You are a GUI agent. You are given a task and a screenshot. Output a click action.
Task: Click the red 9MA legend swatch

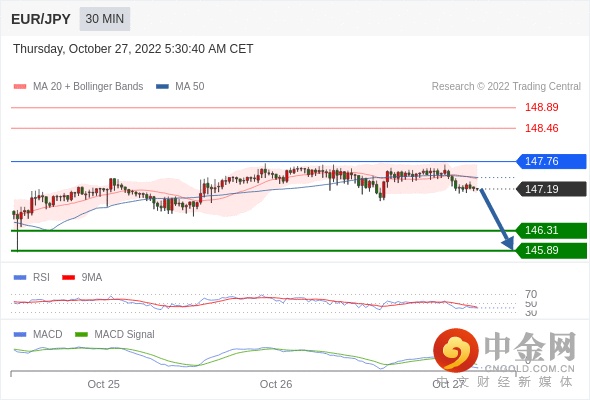pyautogui.click(x=68, y=278)
